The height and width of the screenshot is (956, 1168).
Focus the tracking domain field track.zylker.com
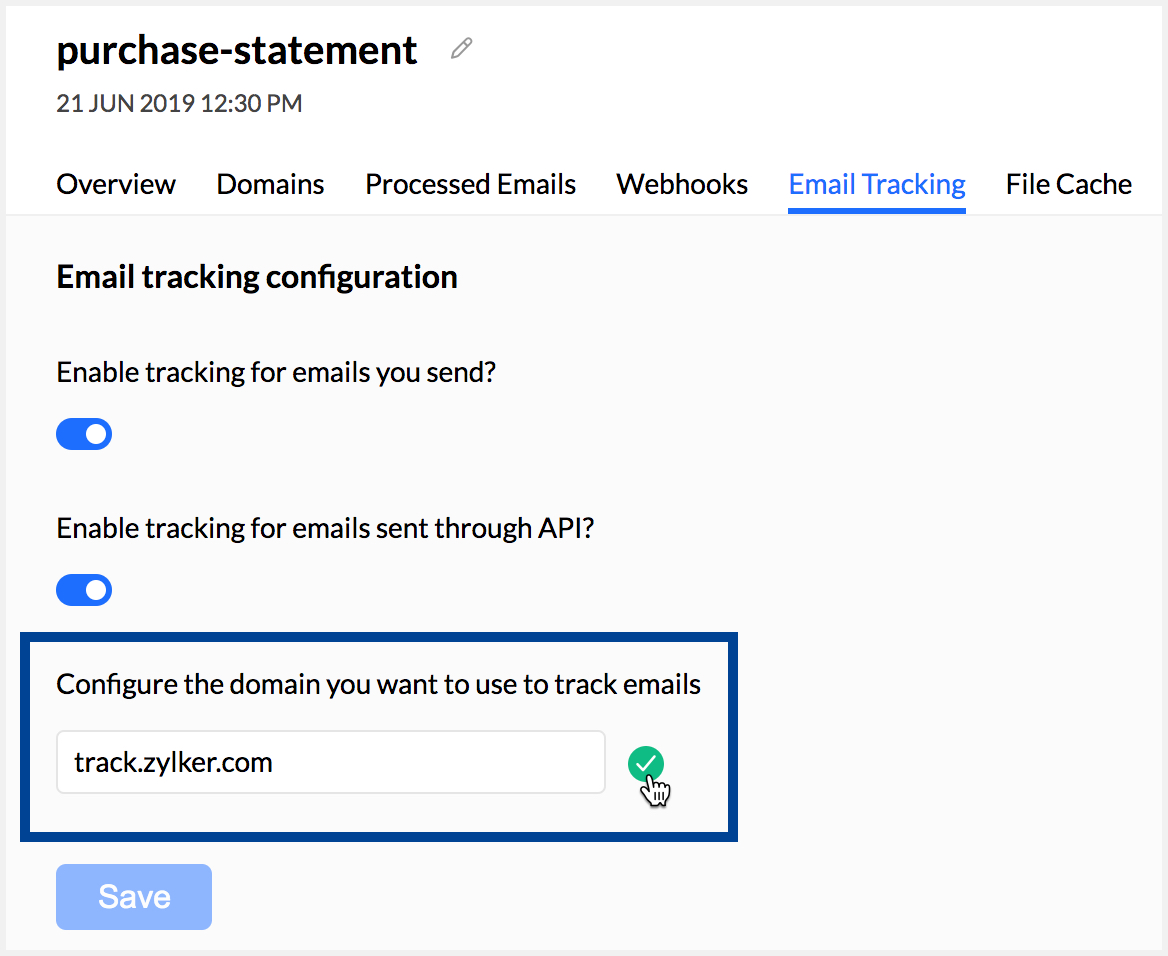pos(331,762)
